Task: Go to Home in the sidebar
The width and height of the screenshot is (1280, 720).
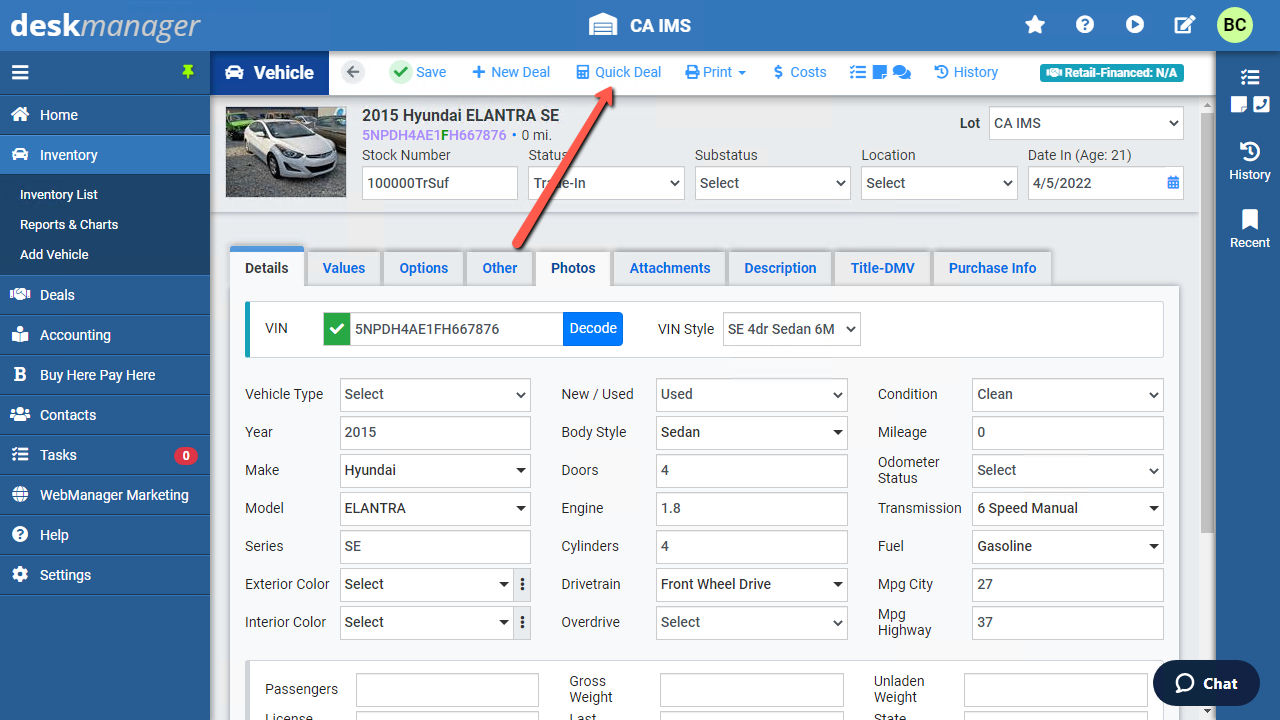Action: tap(105, 115)
